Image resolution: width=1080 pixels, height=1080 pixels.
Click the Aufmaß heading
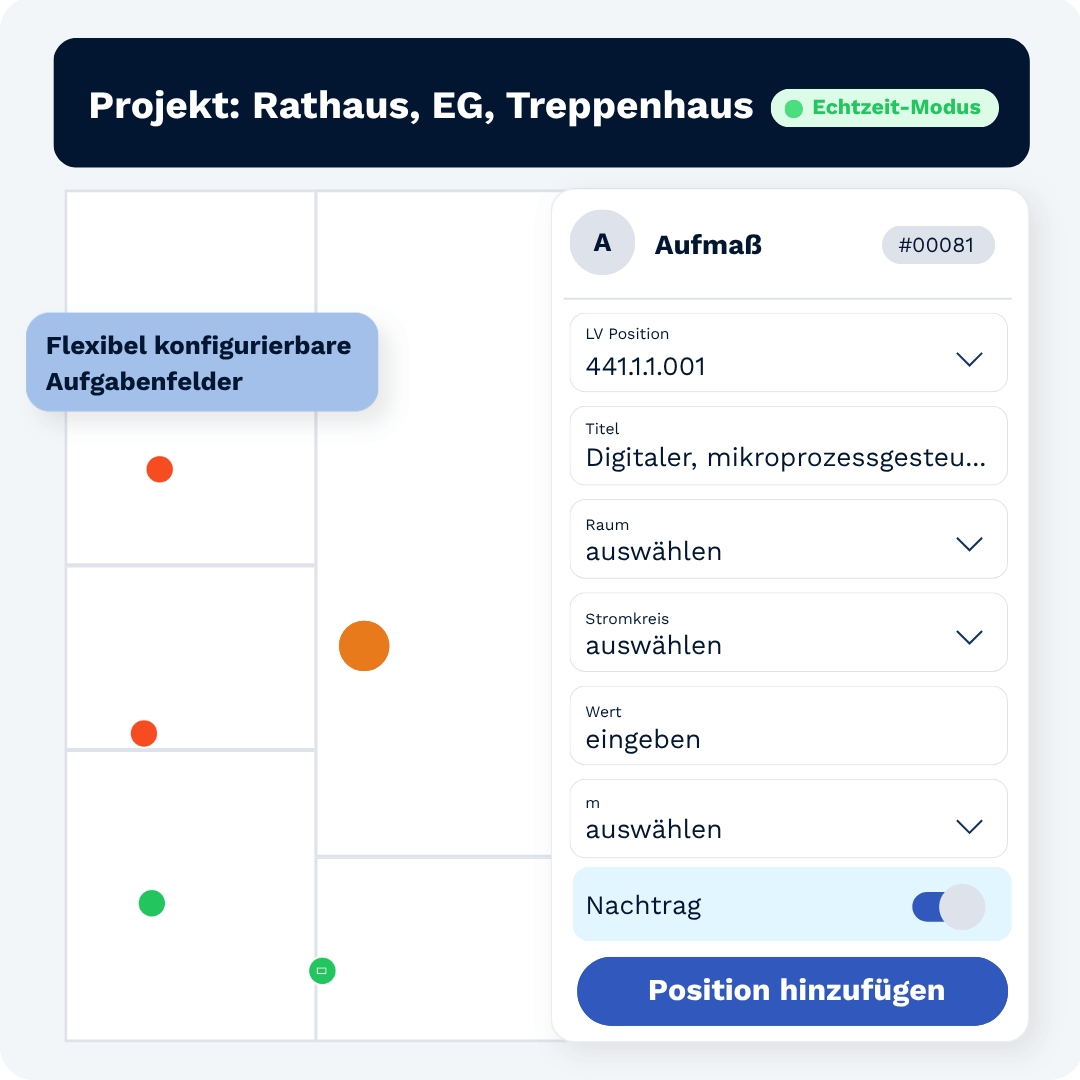click(708, 245)
